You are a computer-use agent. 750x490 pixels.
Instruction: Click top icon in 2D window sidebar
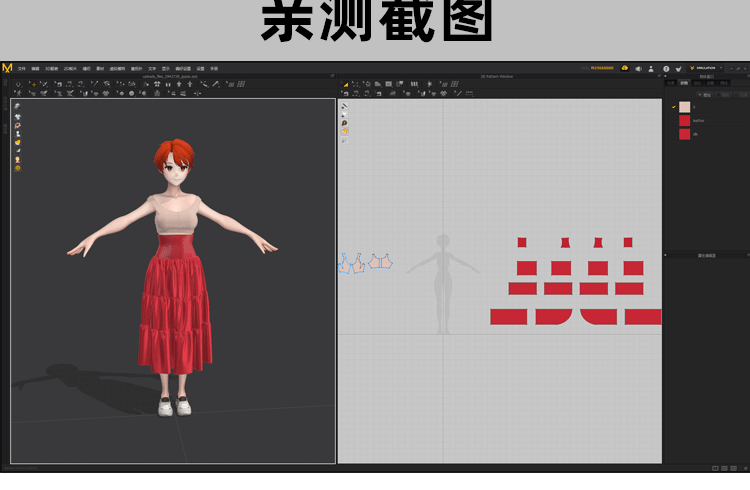click(x=344, y=106)
